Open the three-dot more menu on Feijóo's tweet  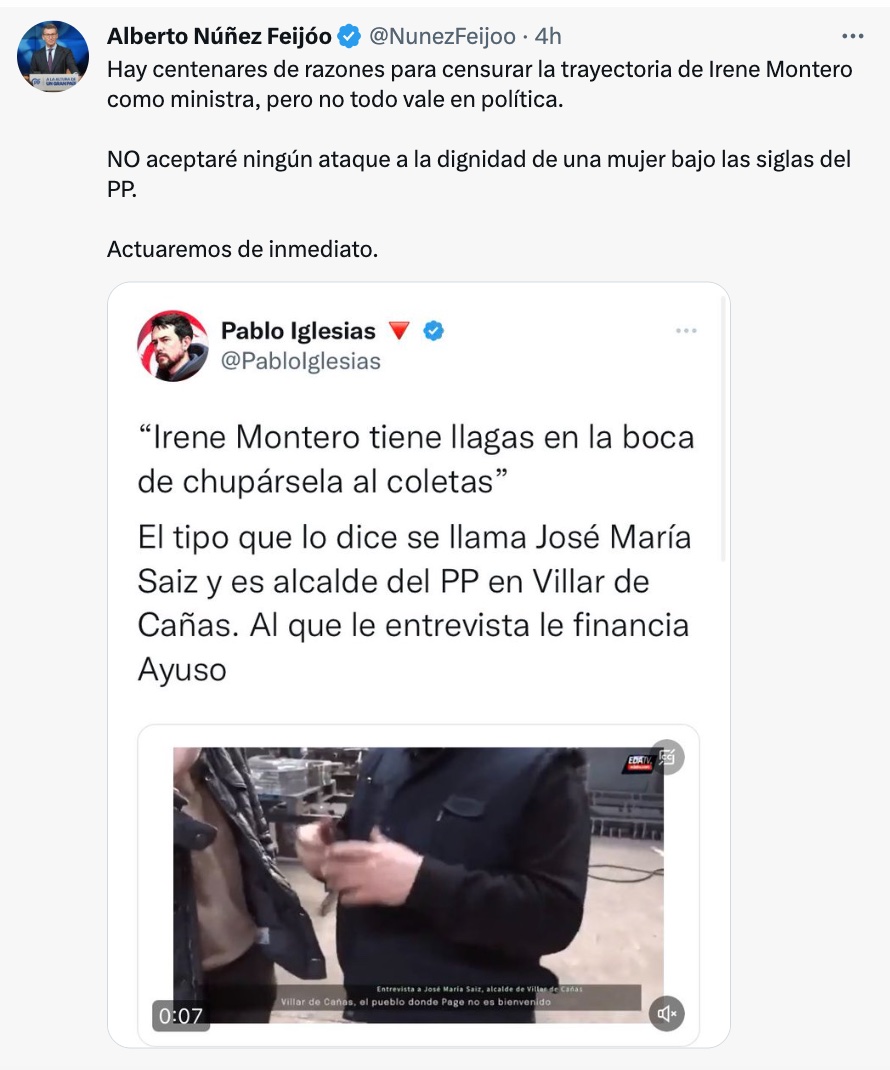point(852,36)
